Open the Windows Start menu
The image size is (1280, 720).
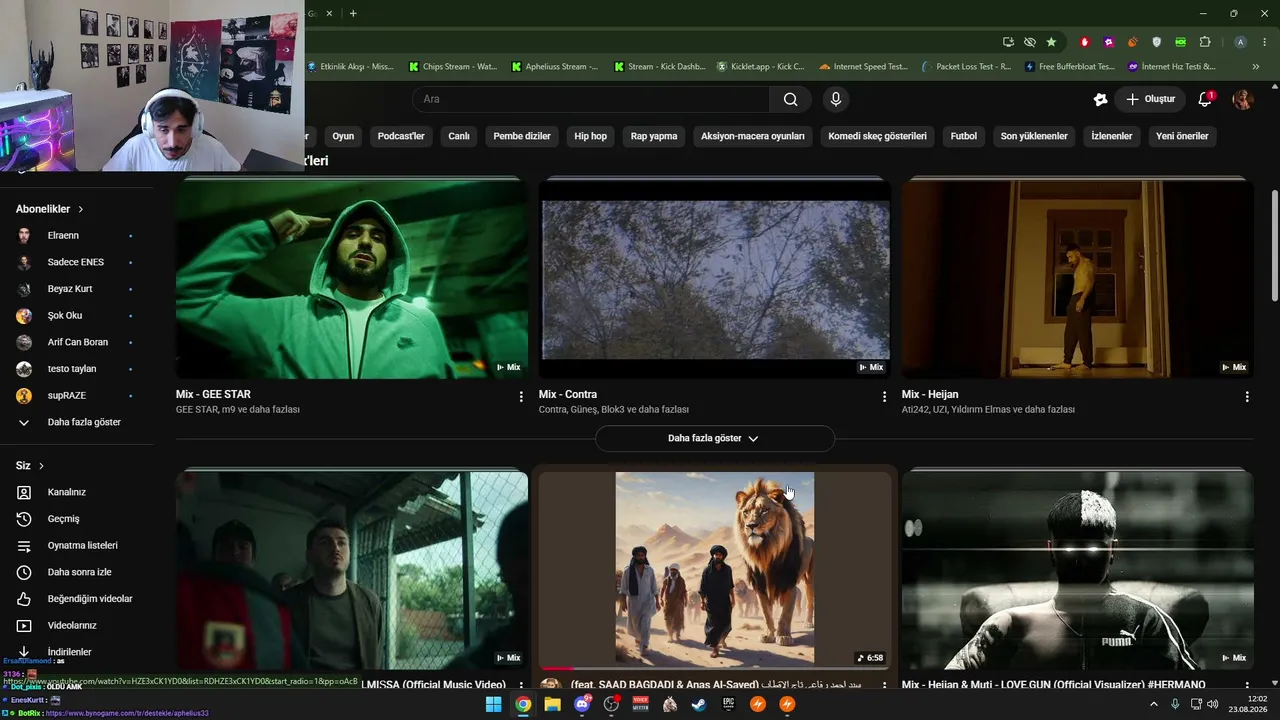[493, 704]
